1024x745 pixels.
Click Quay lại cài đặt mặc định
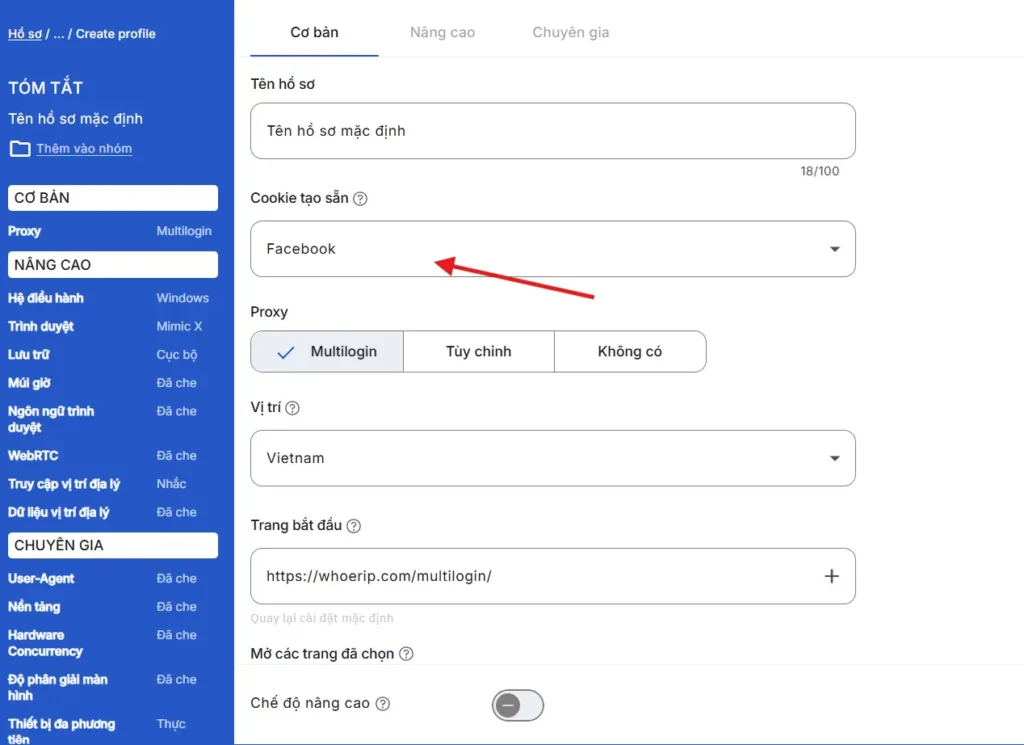coord(322,618)
